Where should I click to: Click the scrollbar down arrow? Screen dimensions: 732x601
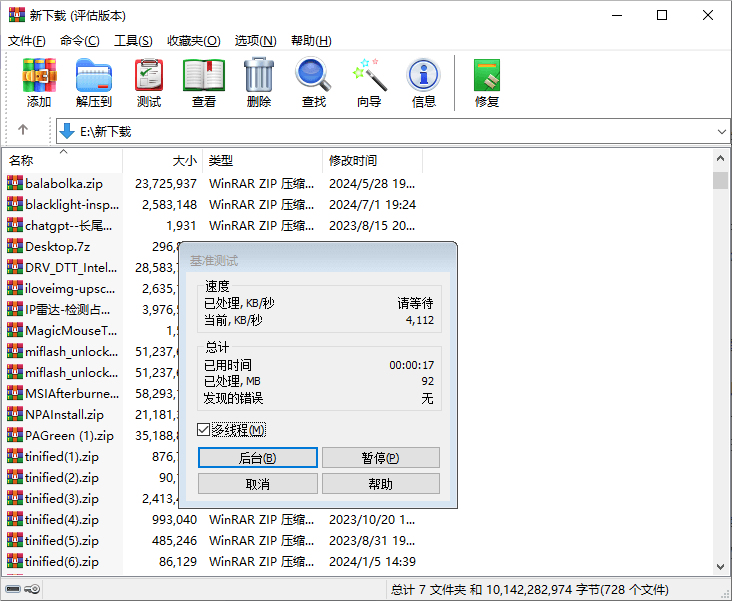point(720,567)
